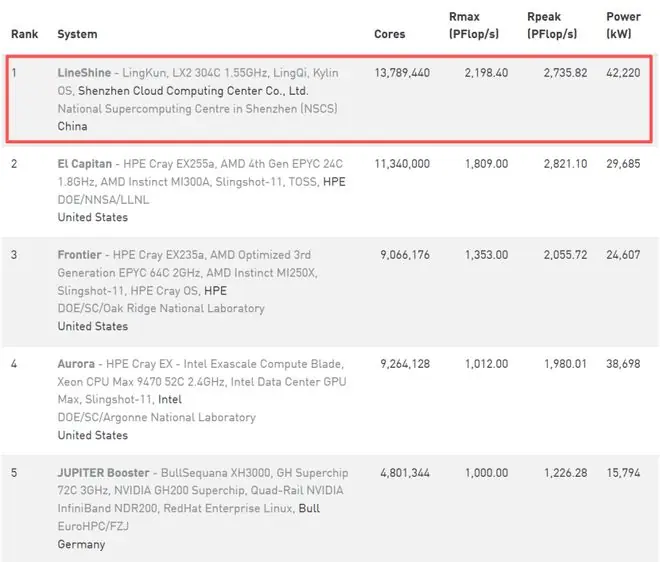Open the DOE/NNSA/LLNL site link
This screenshot has height=562, width=660.
pyautogui.click(x=103, y=200)
